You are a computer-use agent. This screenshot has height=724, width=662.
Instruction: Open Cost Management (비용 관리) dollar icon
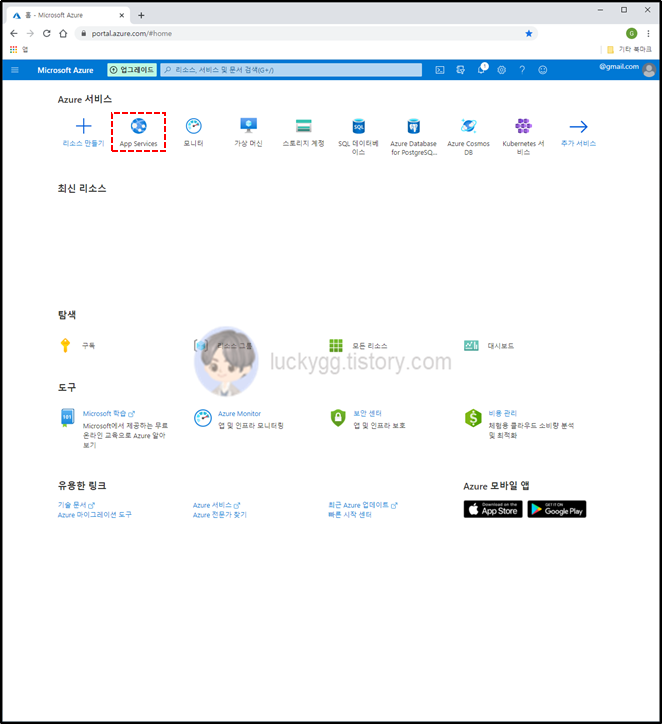(473, 418)
